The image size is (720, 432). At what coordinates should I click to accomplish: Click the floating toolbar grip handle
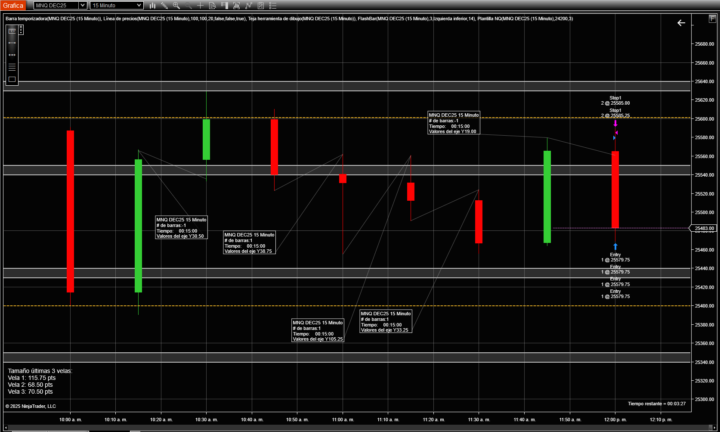(x=21, y=30)
